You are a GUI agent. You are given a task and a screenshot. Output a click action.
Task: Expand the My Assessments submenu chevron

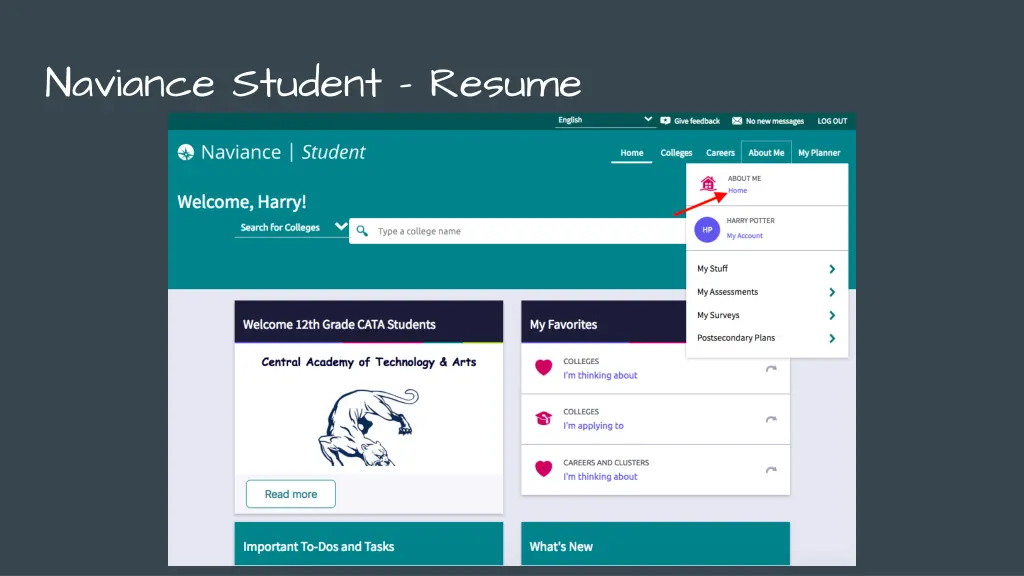click(832, 292)
